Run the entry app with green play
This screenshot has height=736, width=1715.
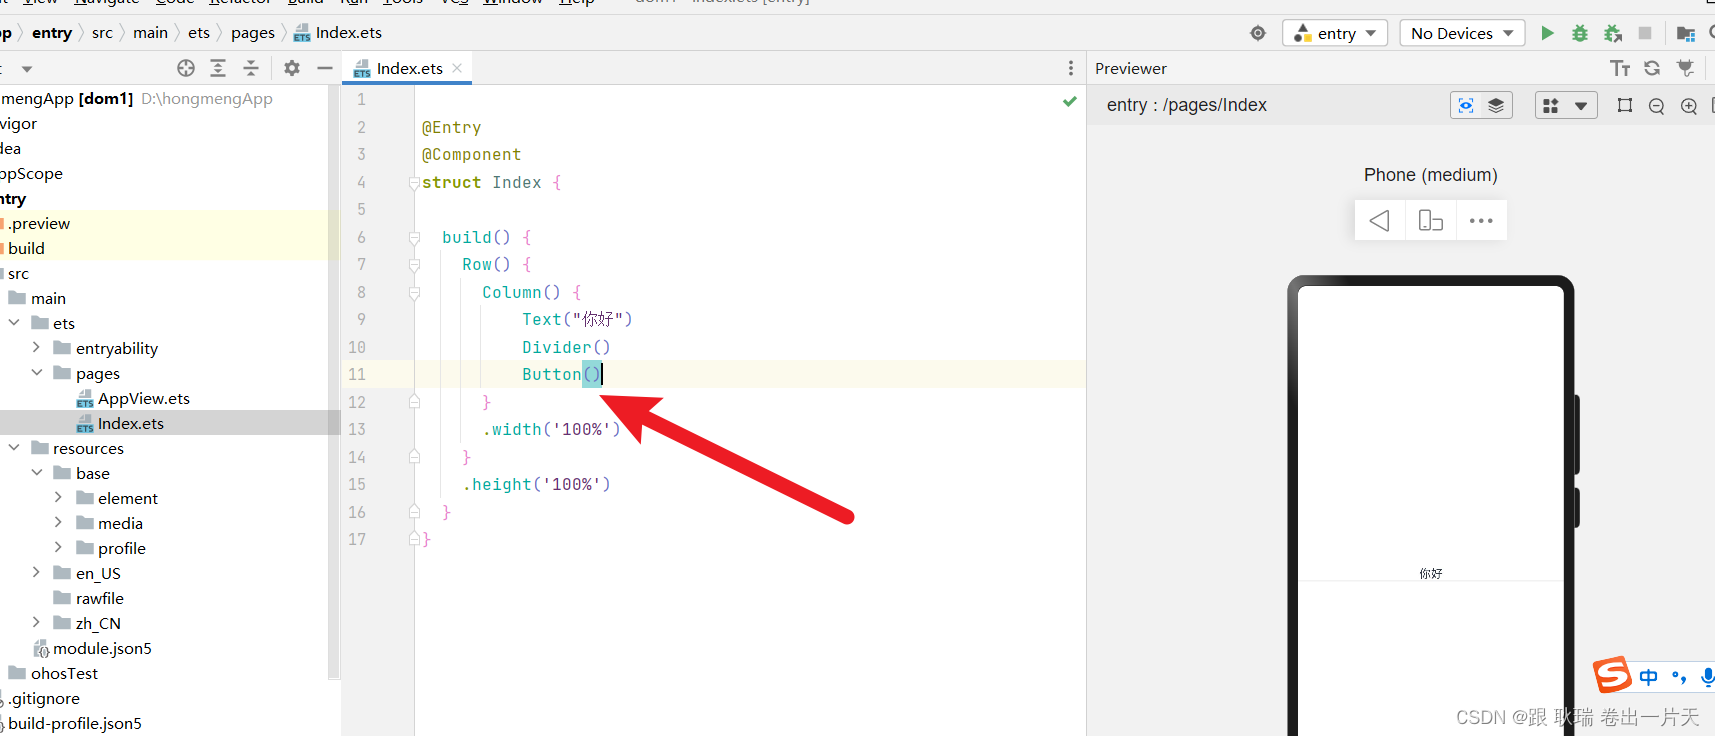tap(1547, 33)
